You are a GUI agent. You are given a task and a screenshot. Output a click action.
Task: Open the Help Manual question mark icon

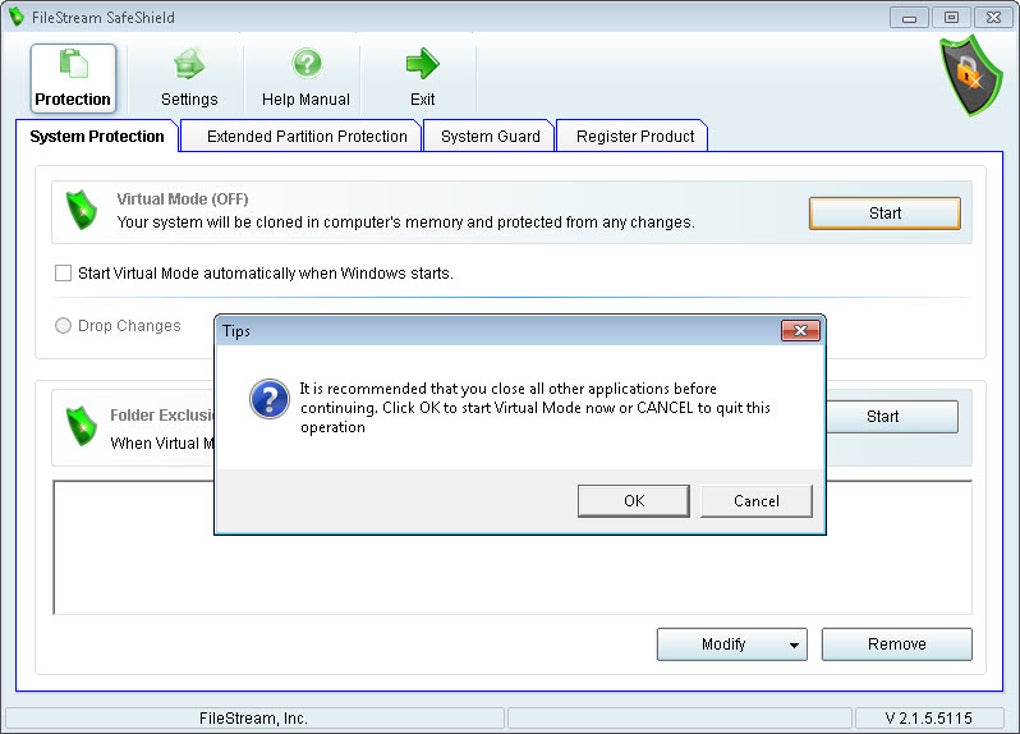(x=306, y=64)
